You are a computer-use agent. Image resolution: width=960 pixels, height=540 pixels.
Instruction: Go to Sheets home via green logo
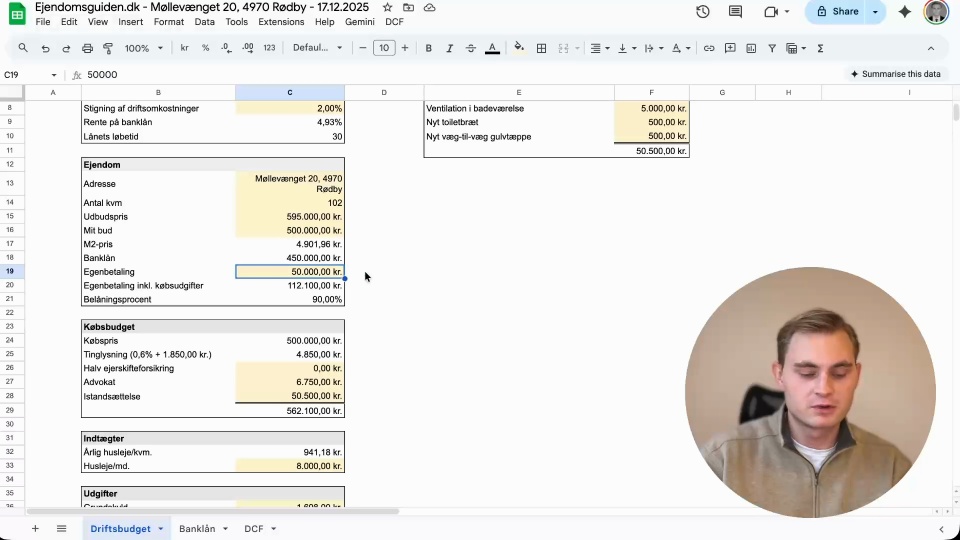click(17, 13)
